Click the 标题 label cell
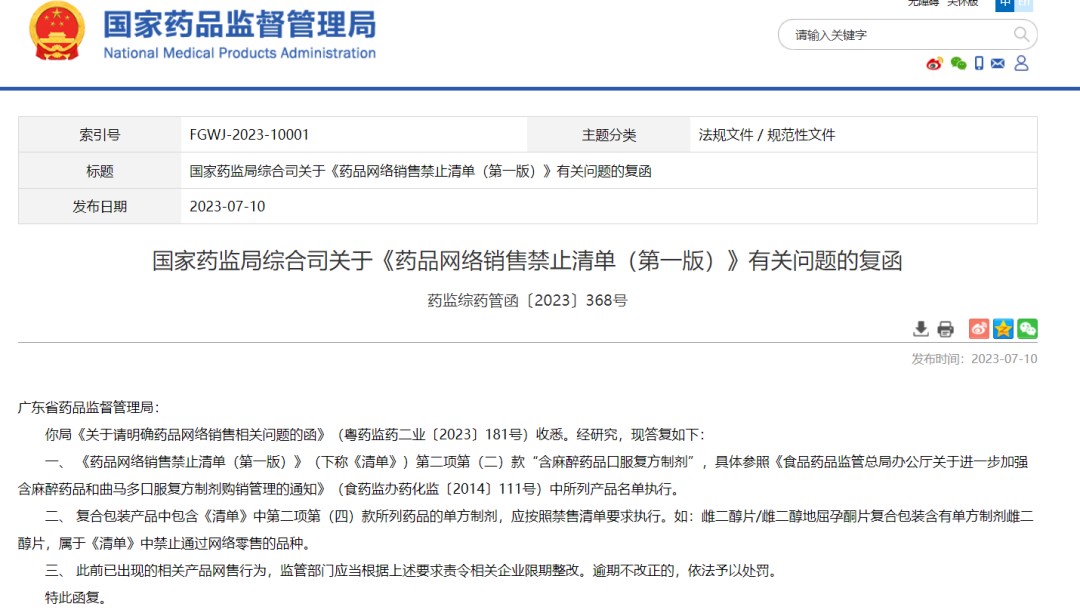1080x613 pixels. (100, 171)
